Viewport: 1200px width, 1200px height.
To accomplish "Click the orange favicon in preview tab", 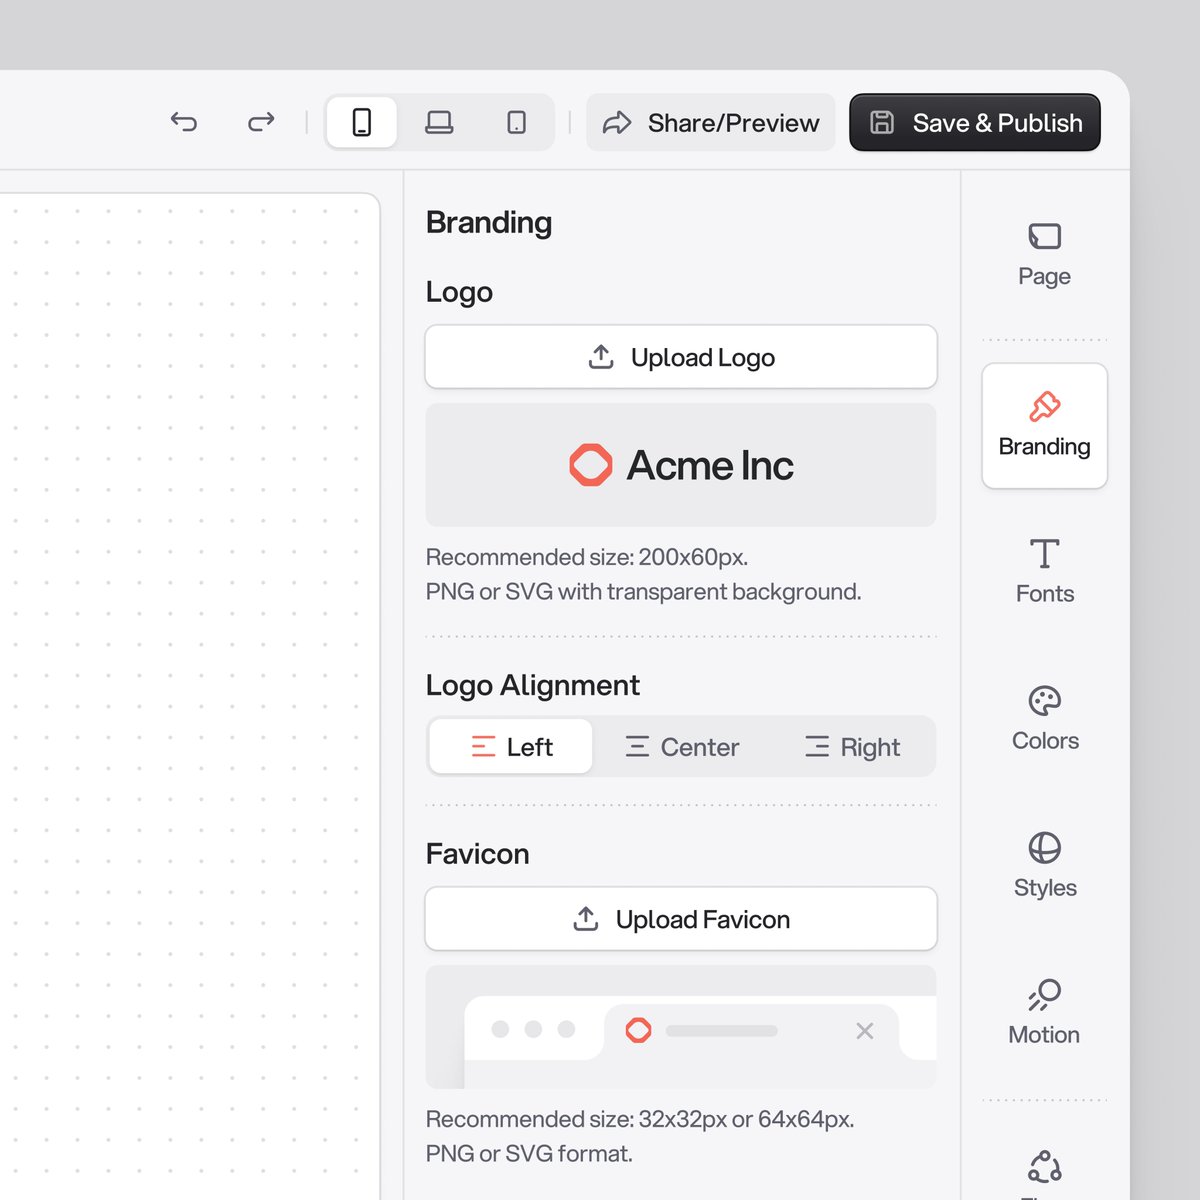I will coord(638,1030).
